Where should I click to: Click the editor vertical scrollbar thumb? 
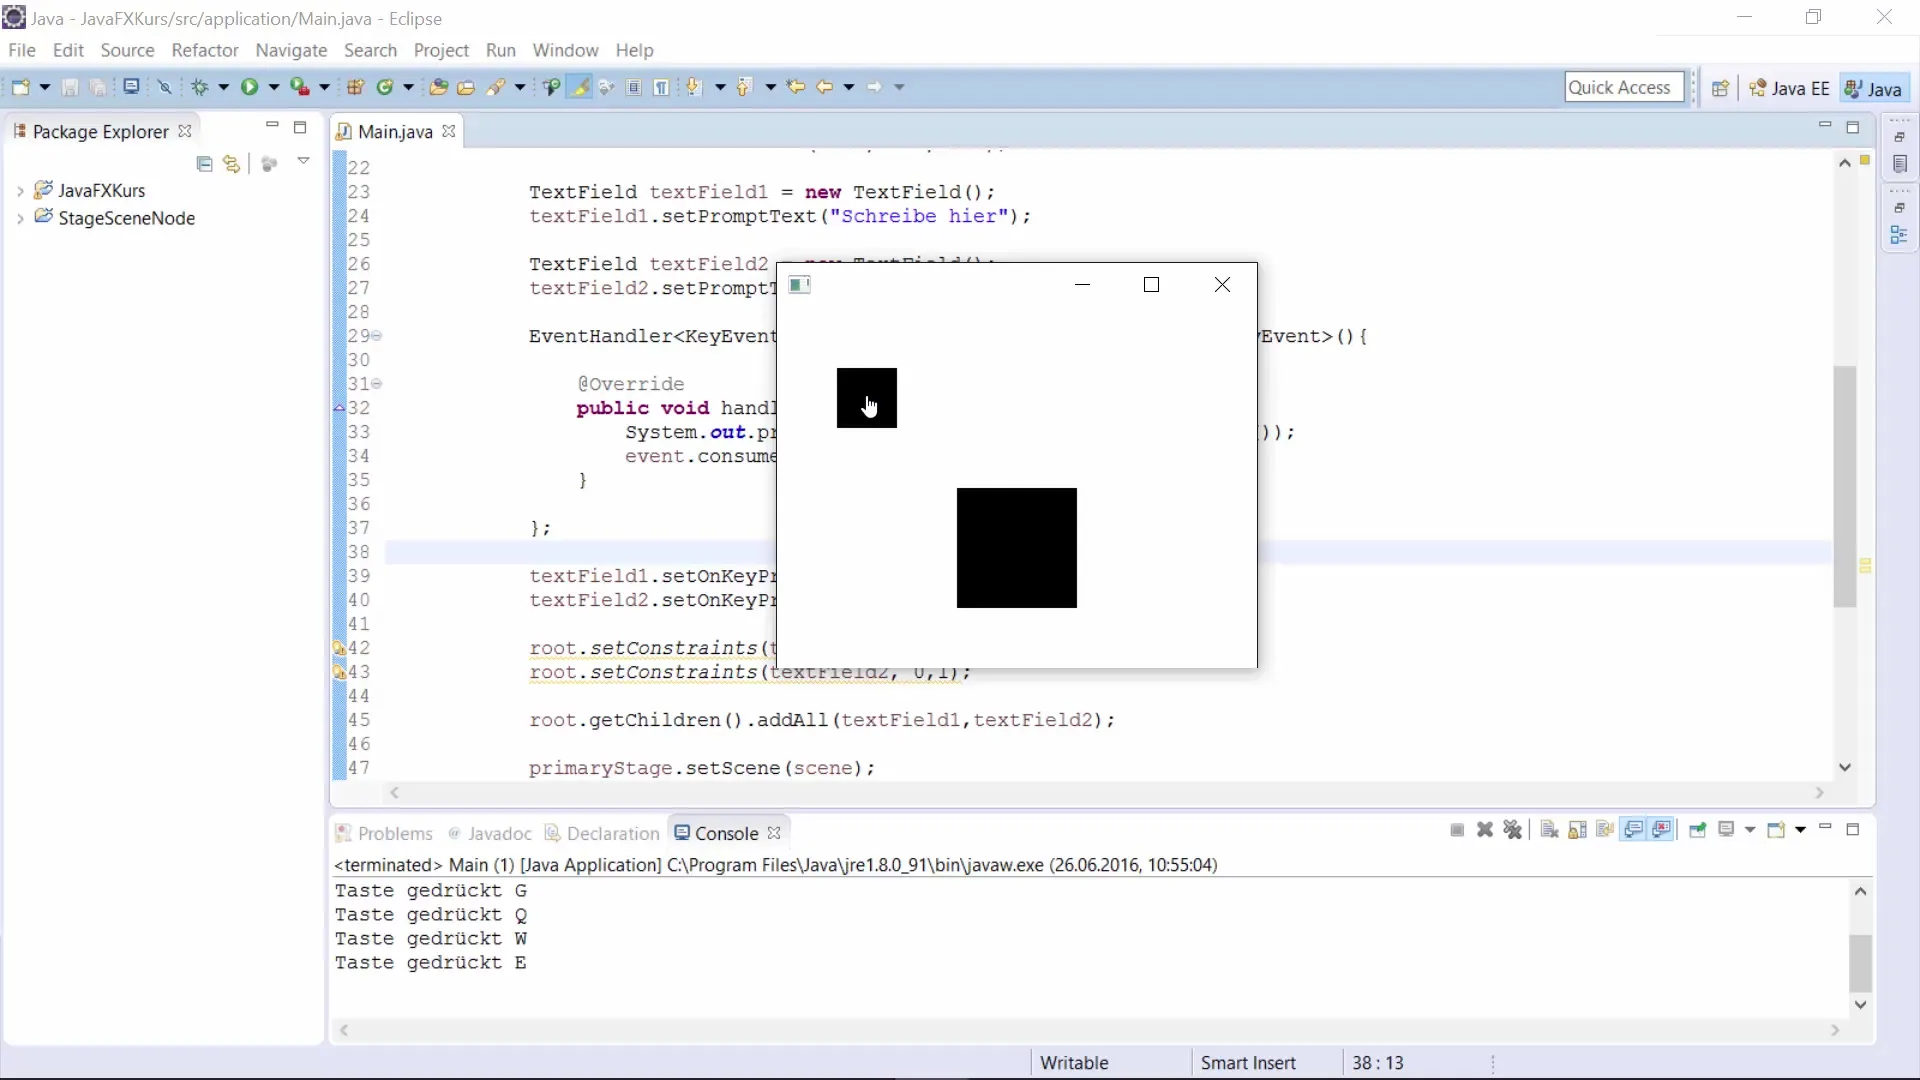tap(1845, 487)
